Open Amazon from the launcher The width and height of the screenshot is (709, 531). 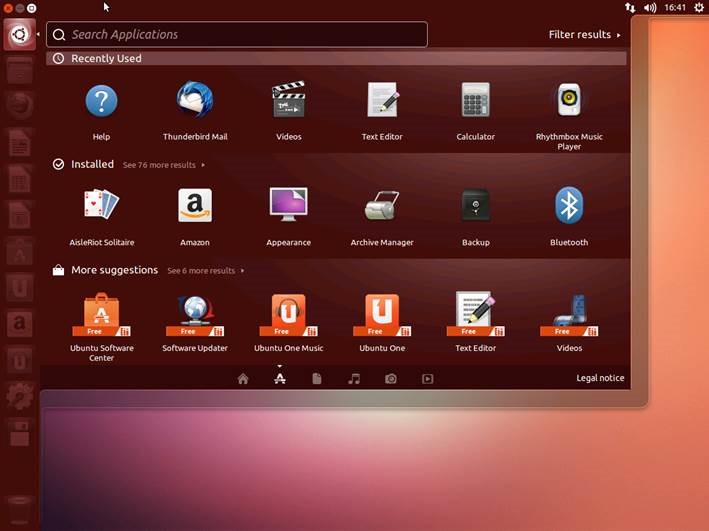19,324
